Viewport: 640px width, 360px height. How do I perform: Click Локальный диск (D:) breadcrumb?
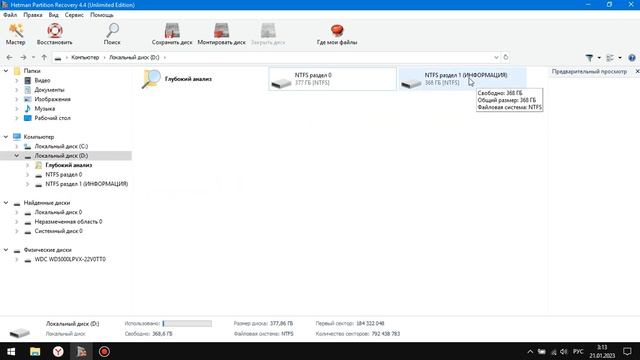click(x=134, y=58)
